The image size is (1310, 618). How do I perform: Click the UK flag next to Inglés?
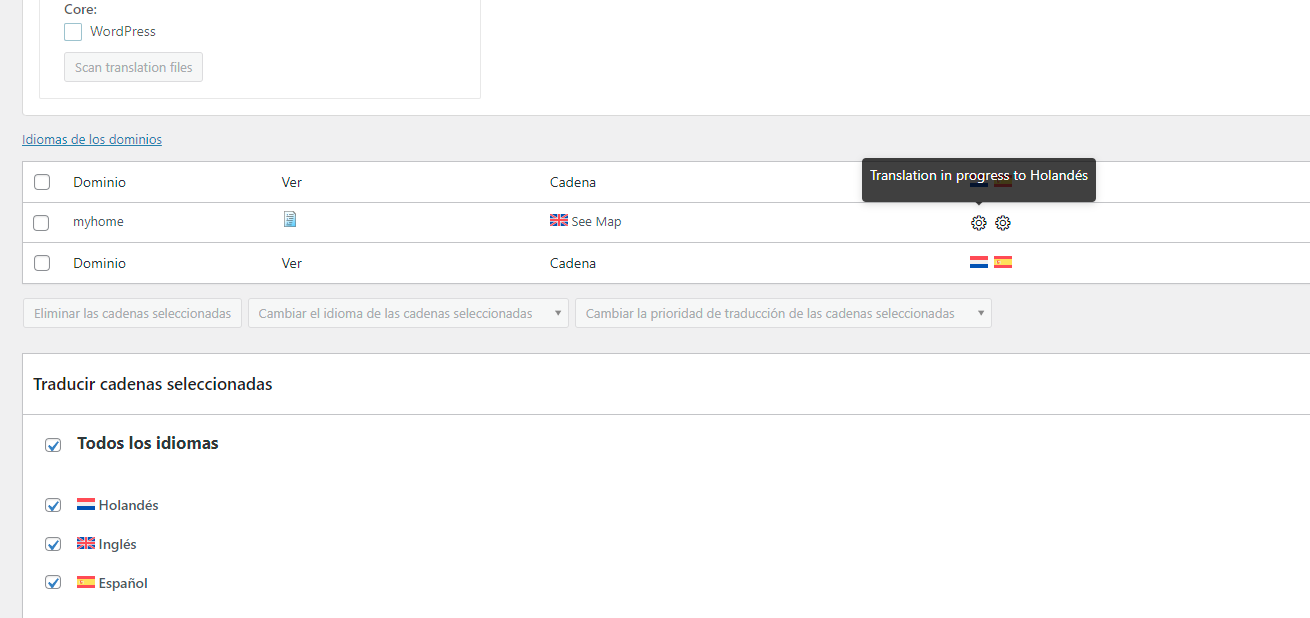tap(86, 544)
